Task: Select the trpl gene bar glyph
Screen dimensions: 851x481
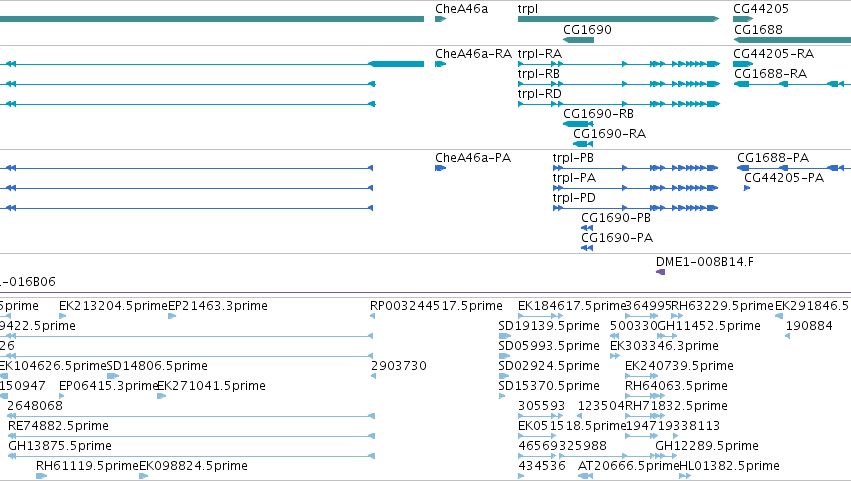Action: 618,19
